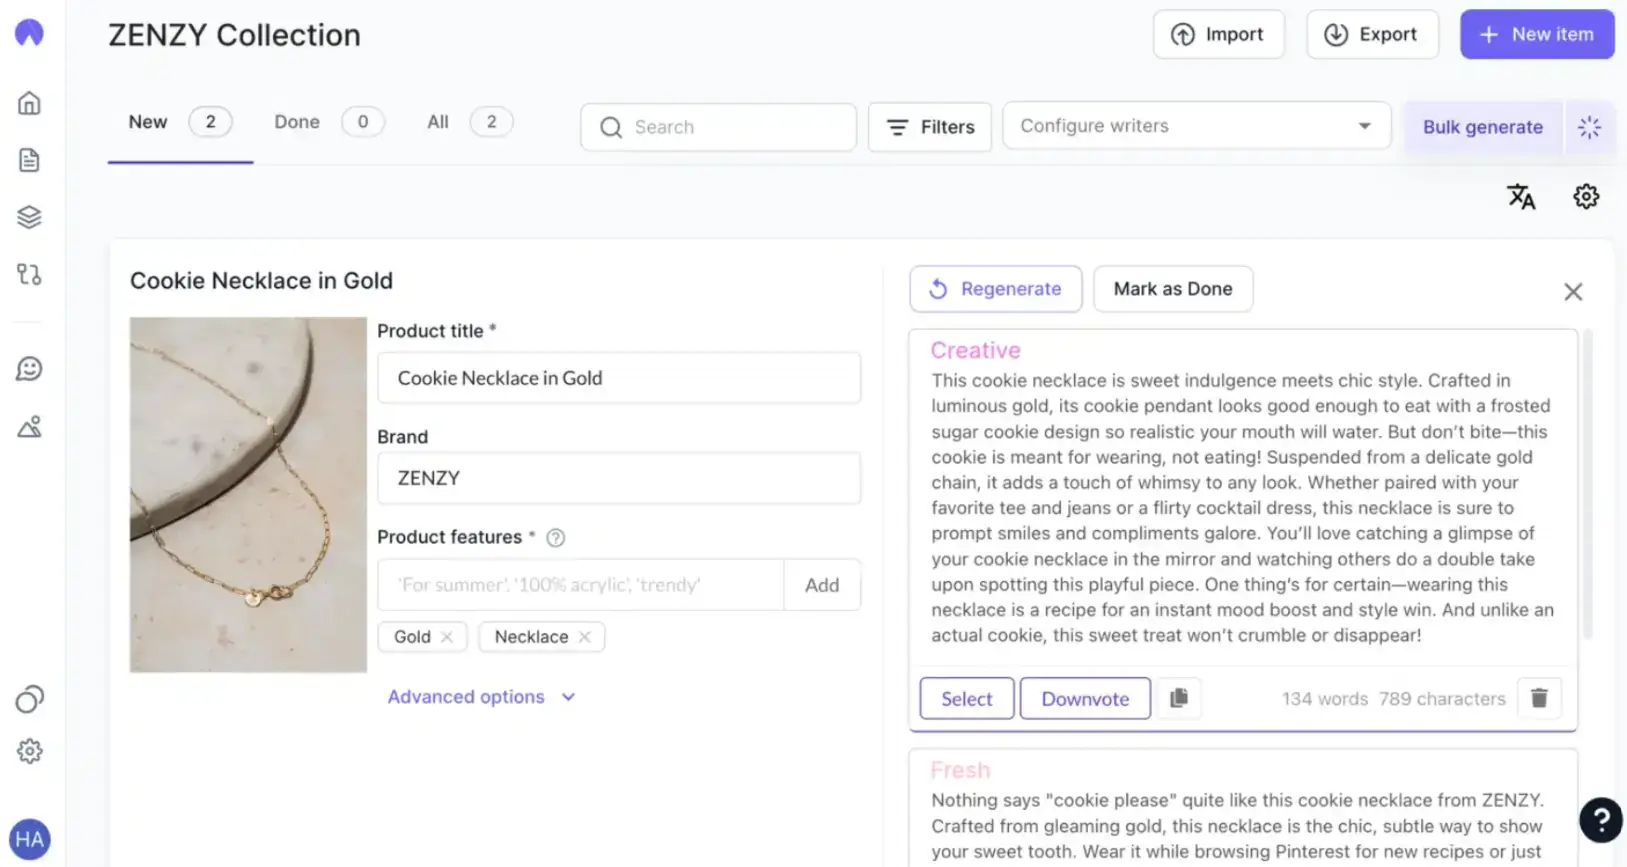Click the sparkle icon beside Bulk generate
1627x867 pixels.
[1589, 127]
